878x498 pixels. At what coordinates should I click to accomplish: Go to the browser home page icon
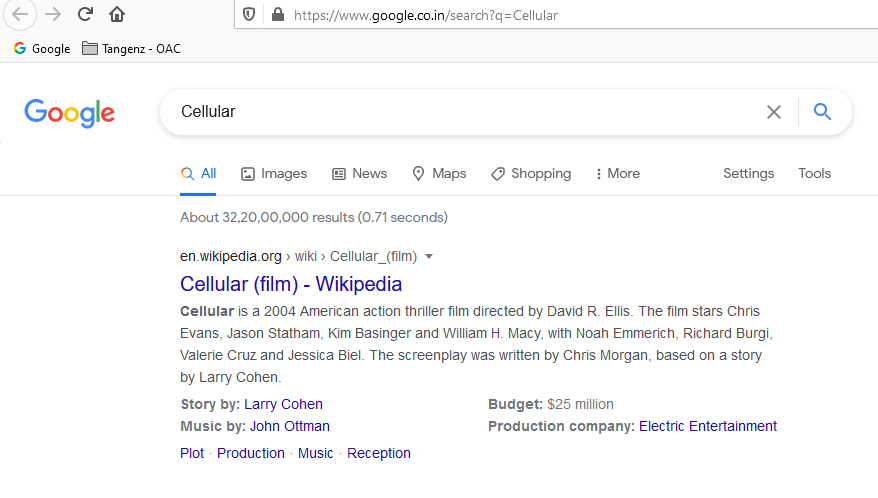click(117, 14)
